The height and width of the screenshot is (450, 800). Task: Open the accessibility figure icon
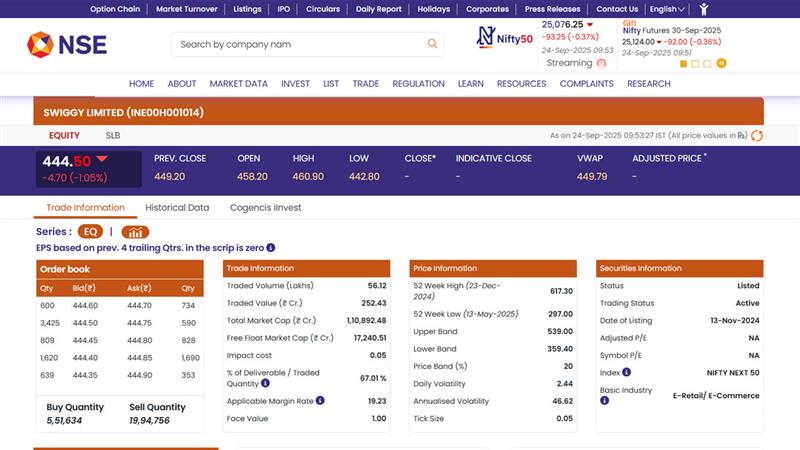point(704,9)
